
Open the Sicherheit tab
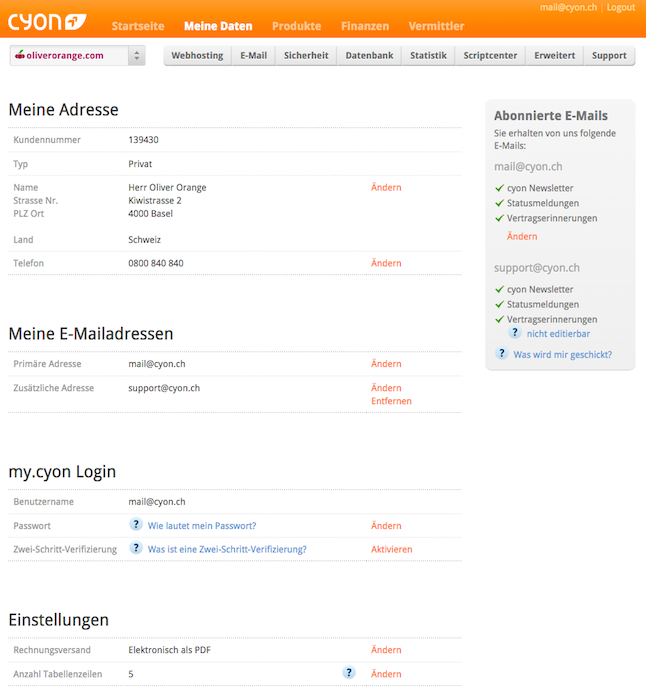click(306, 56)
